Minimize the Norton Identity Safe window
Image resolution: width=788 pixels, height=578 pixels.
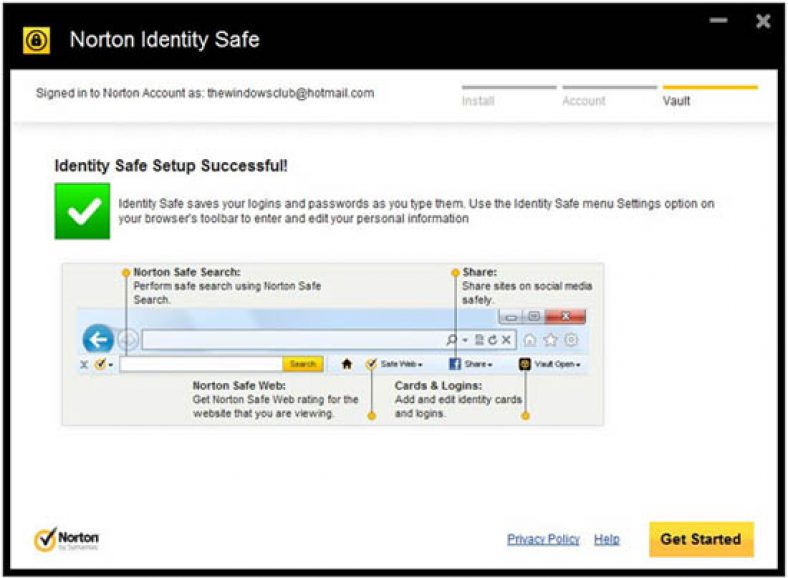719,21
